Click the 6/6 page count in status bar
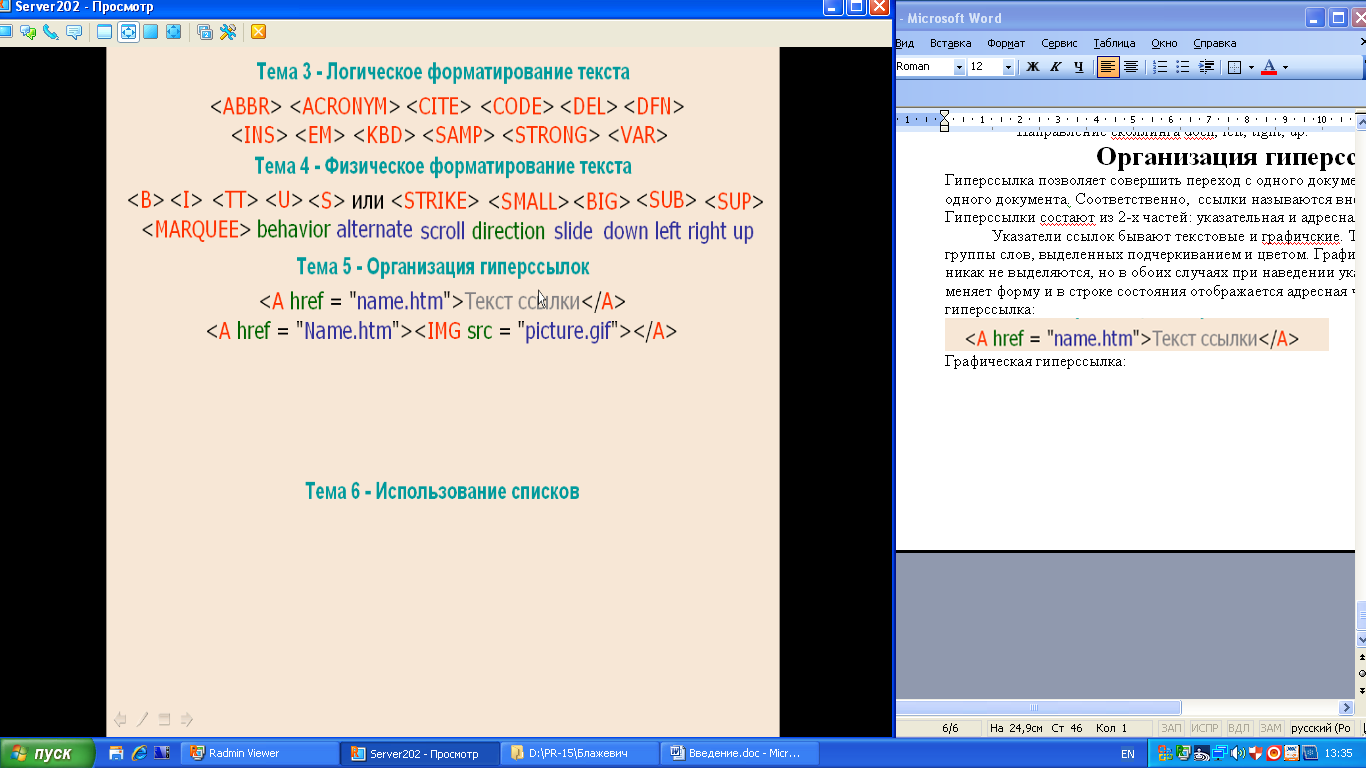This screenshot has height=768, width=1366. pyautogui.click(x=950, y=728)
